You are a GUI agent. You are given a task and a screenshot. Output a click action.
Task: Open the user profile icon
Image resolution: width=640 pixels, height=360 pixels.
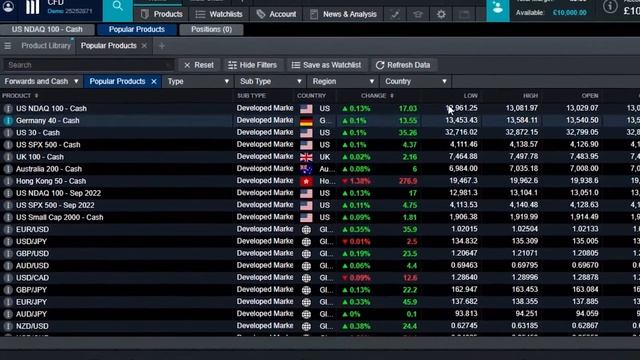[x=9, y=6]
